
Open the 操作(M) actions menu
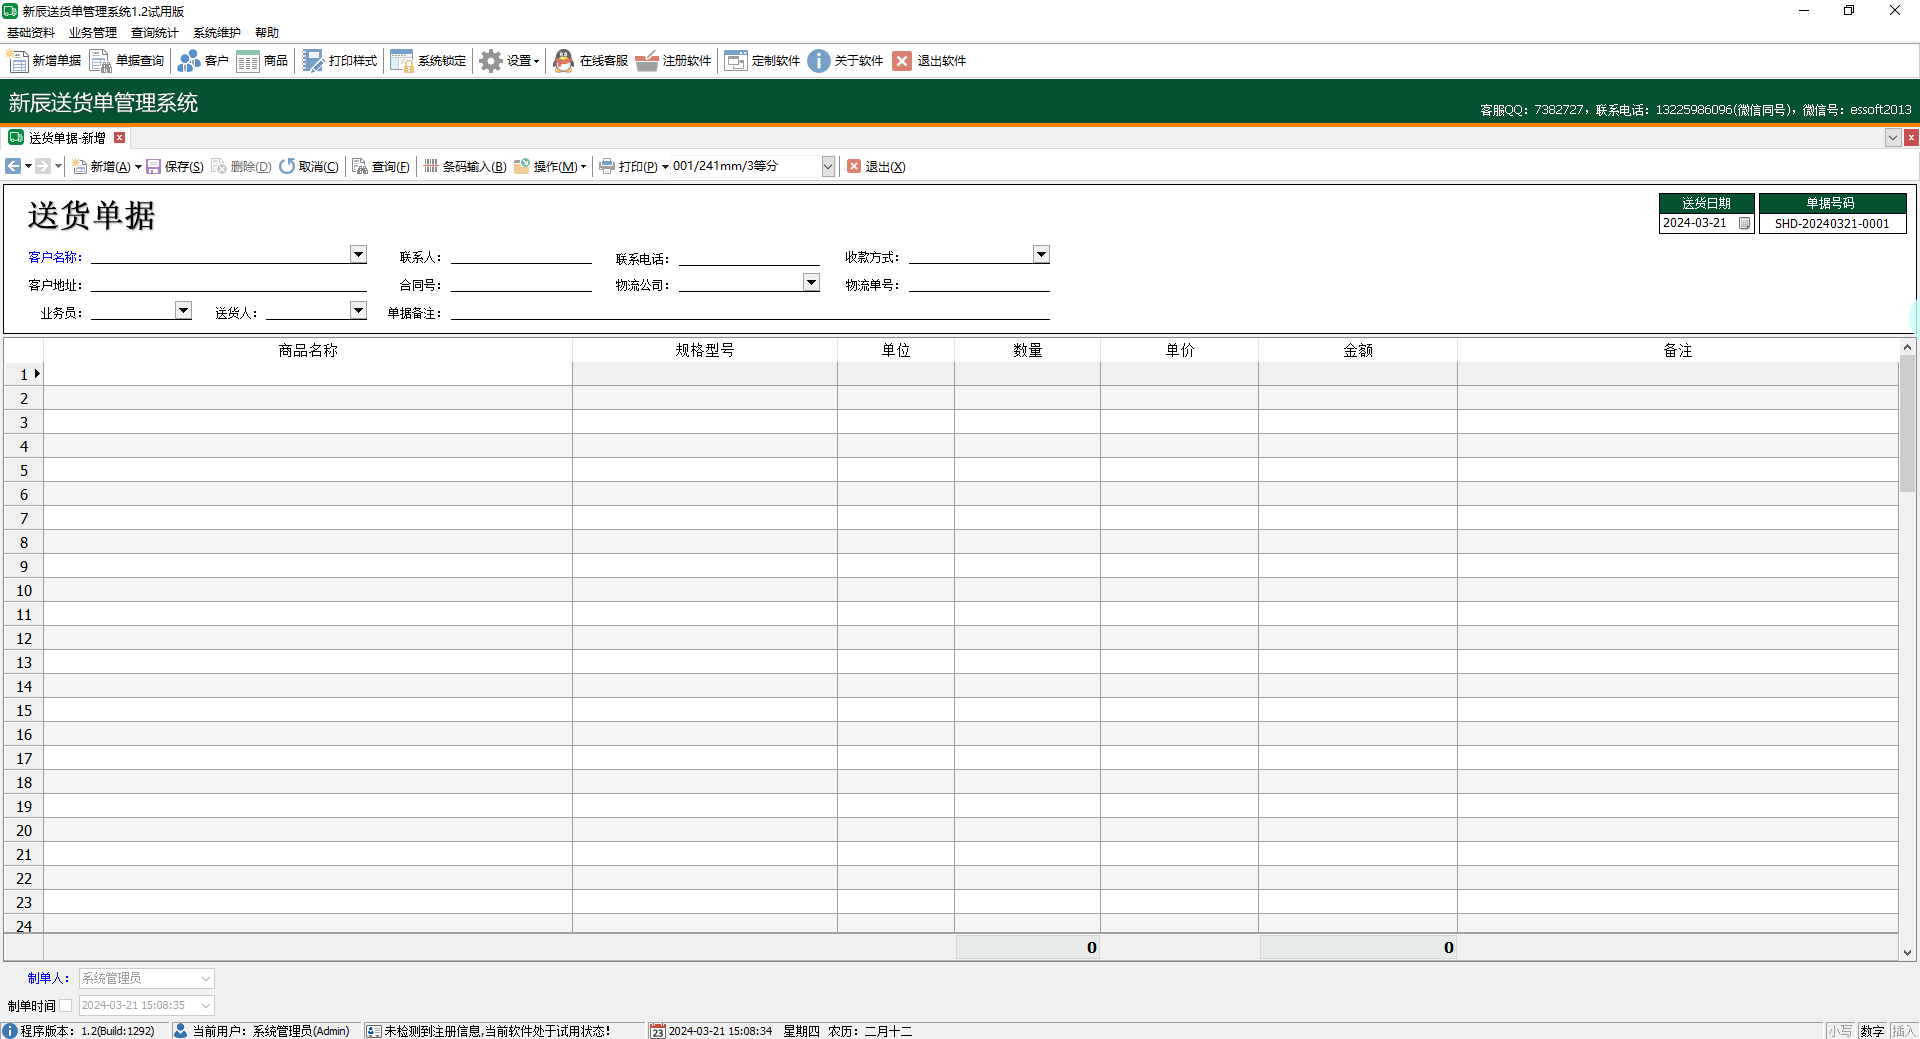tap(550, 167)
